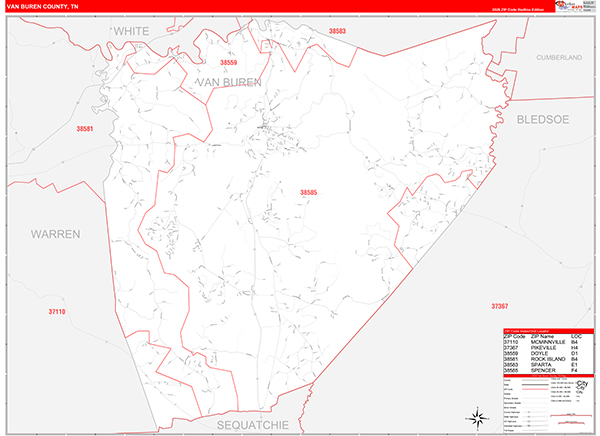Click the WHITE county label
600x436 pixels.
point(131,31)
